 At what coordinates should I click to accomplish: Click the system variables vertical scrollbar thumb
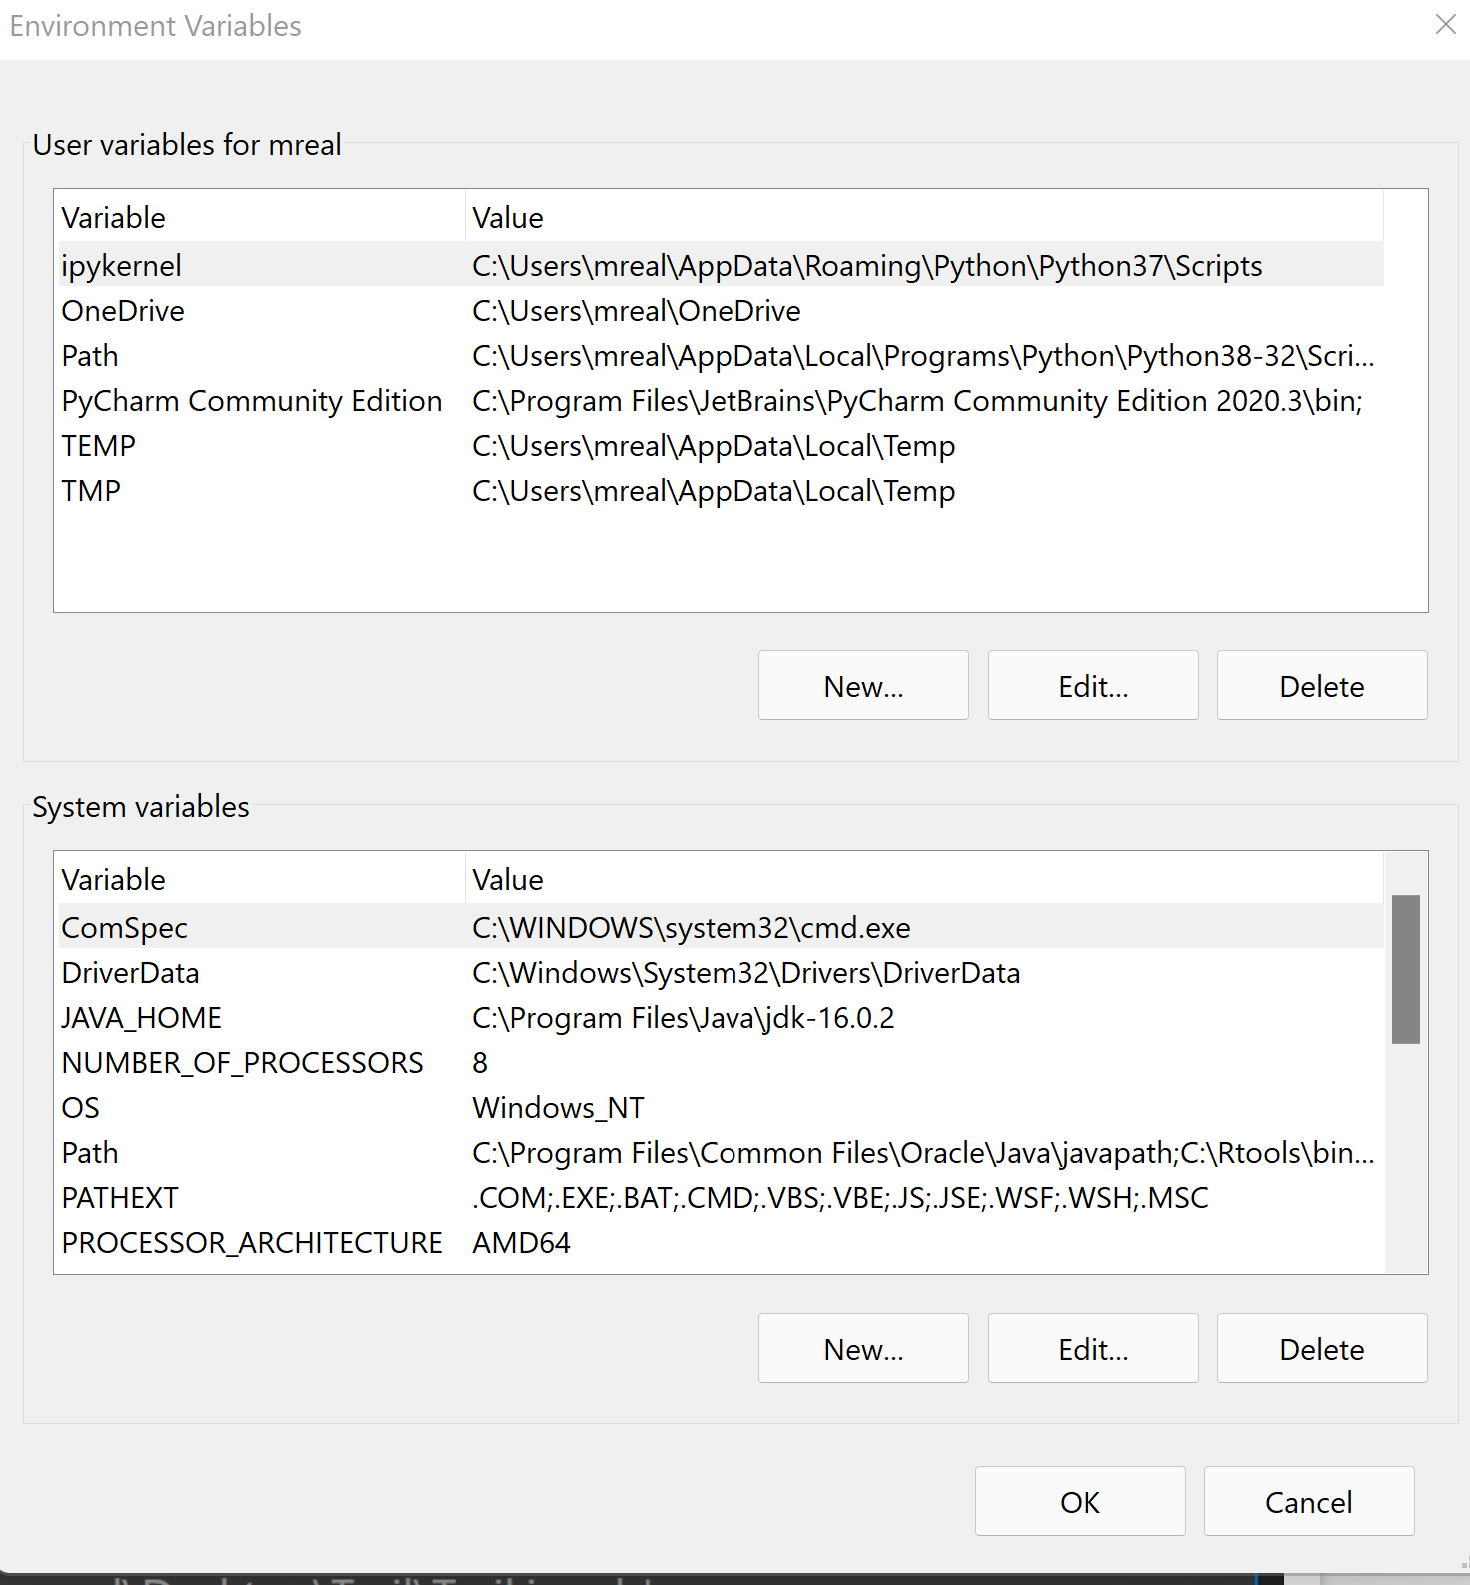click(x=1406, y=969)
